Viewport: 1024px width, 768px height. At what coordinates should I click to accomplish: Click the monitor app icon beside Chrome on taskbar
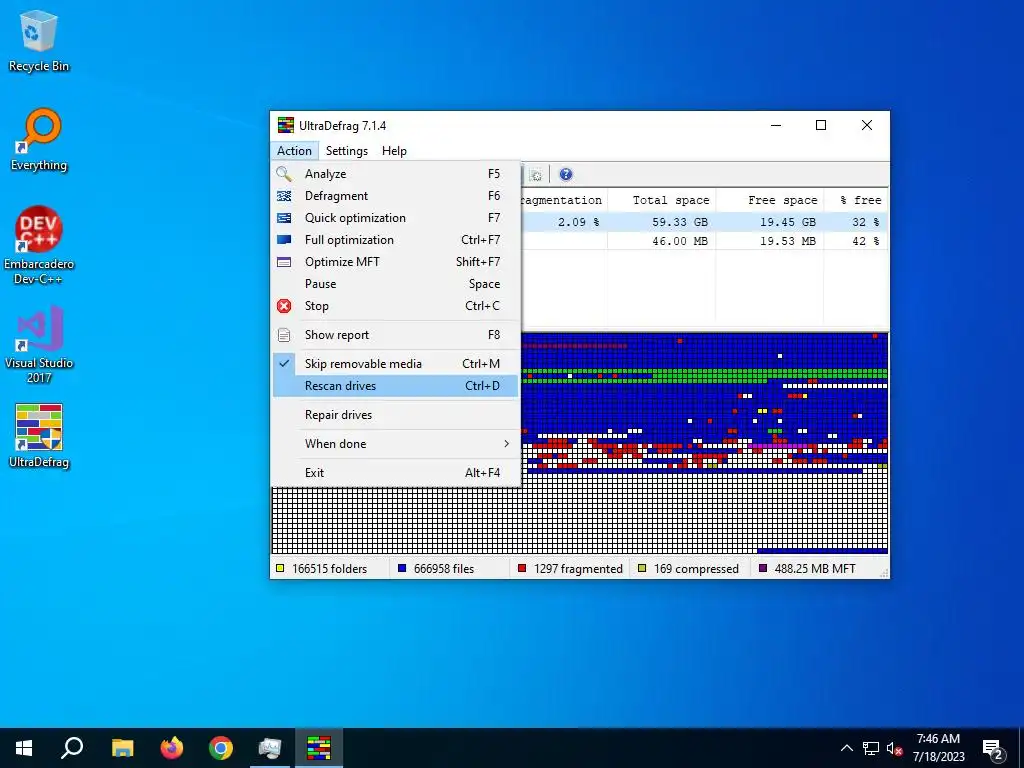(x=270, y=748)
